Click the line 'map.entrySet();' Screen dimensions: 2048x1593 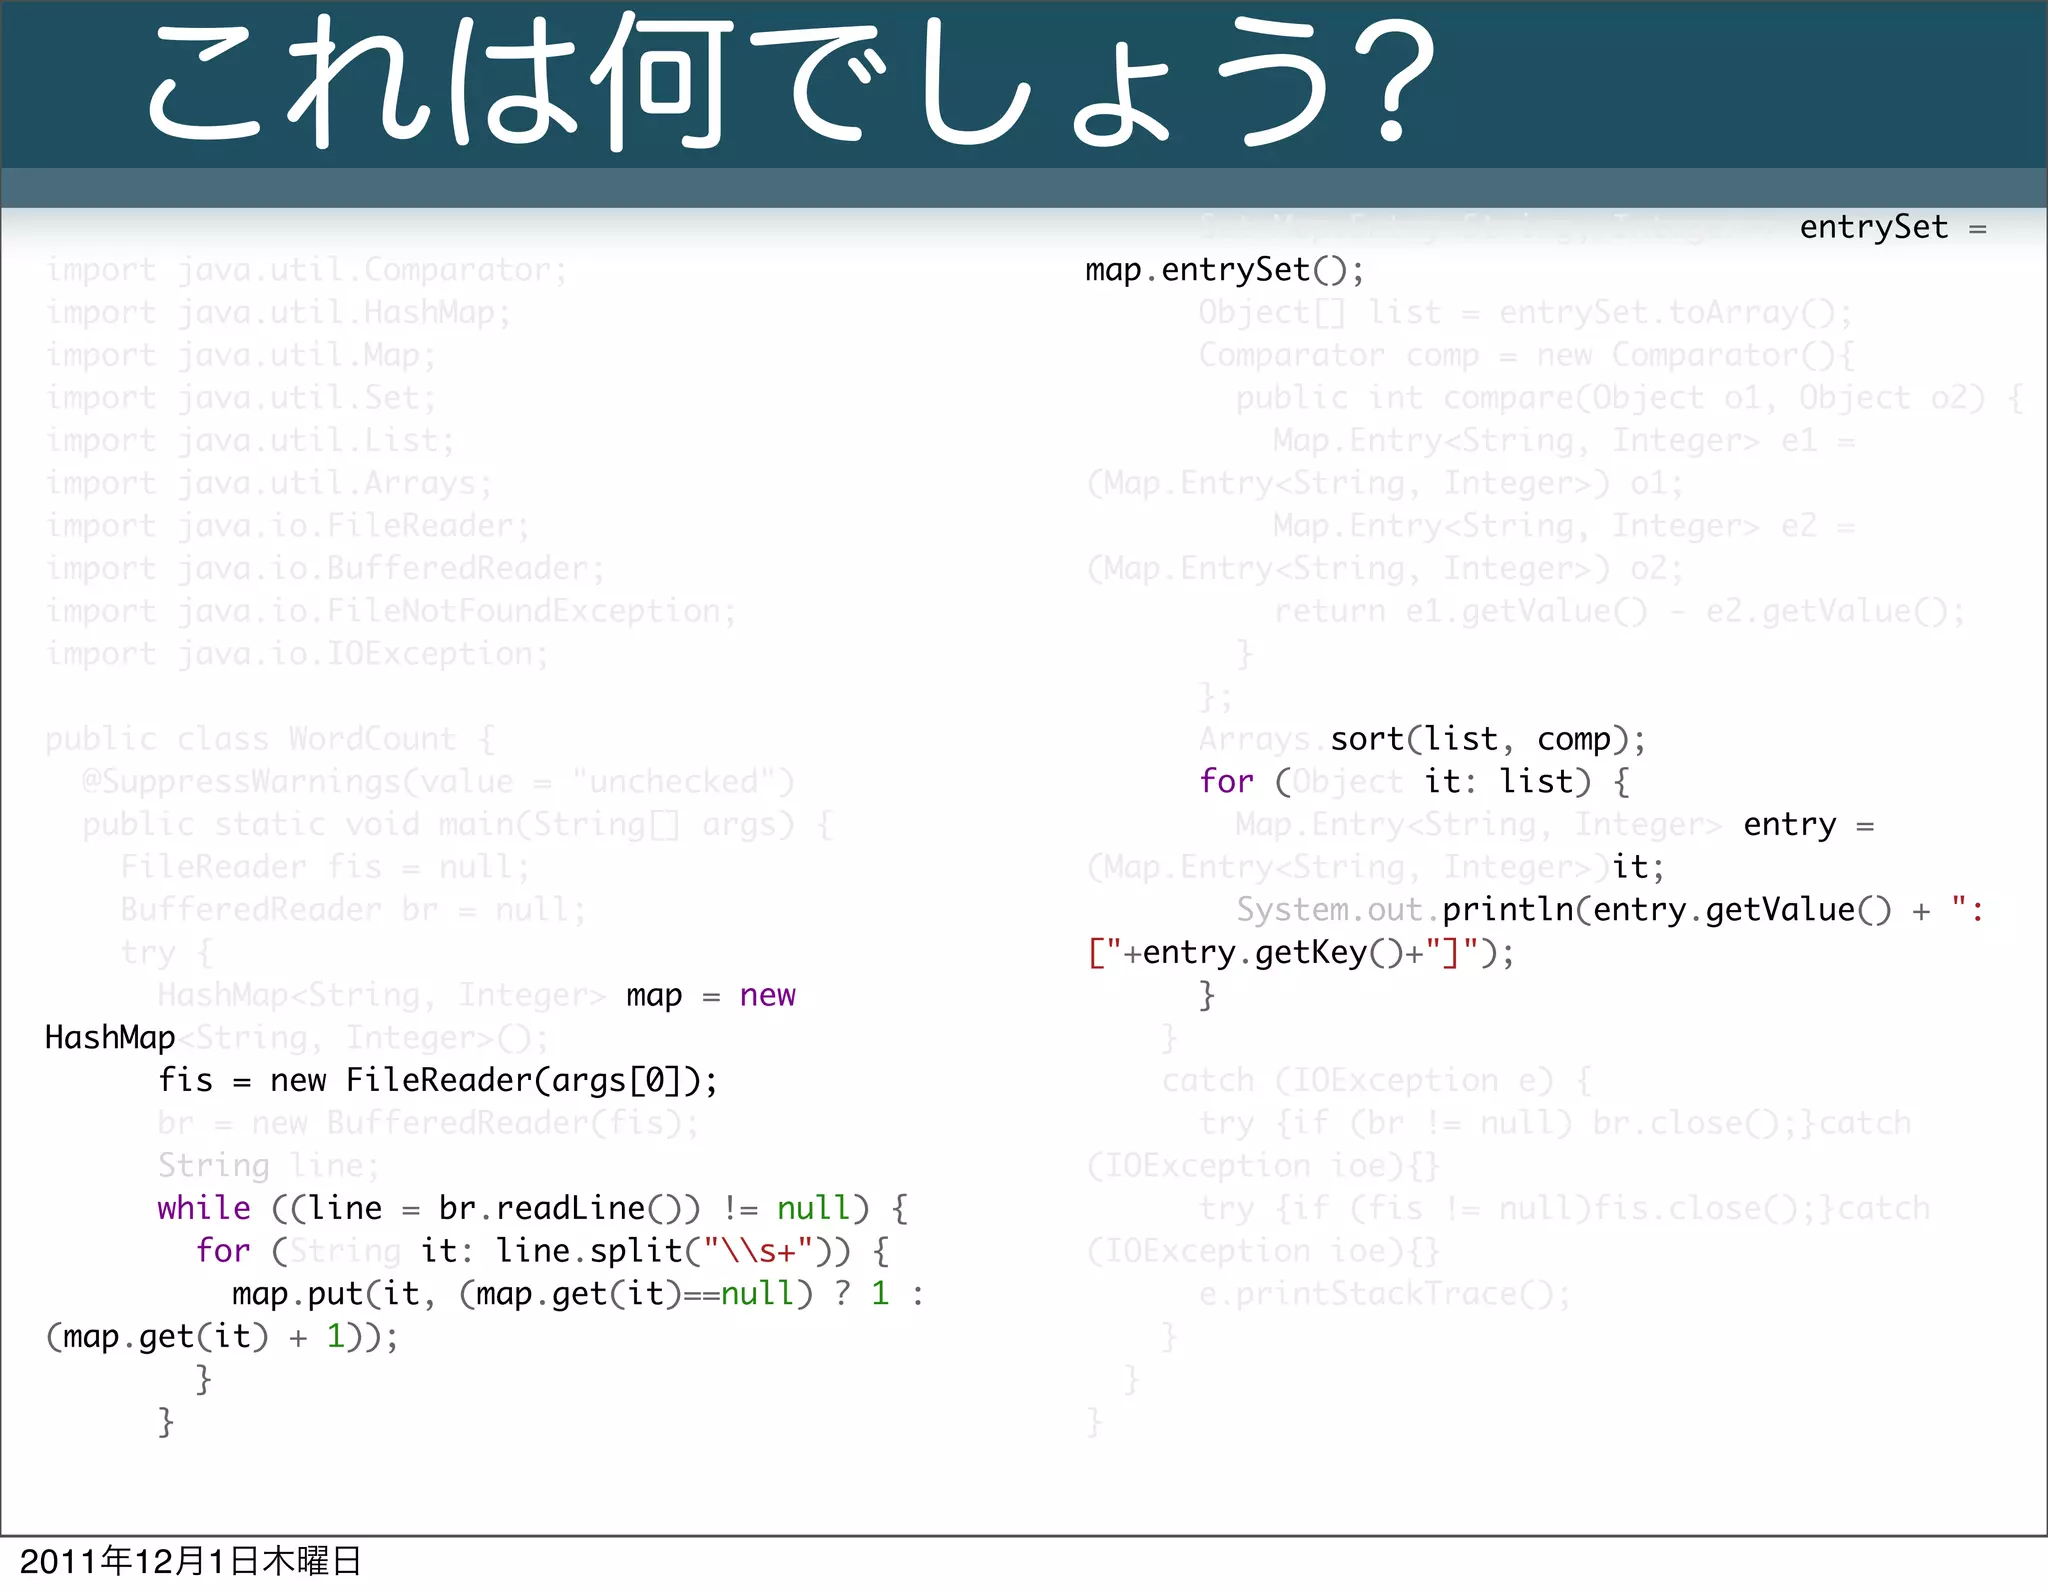point(1225,270)
